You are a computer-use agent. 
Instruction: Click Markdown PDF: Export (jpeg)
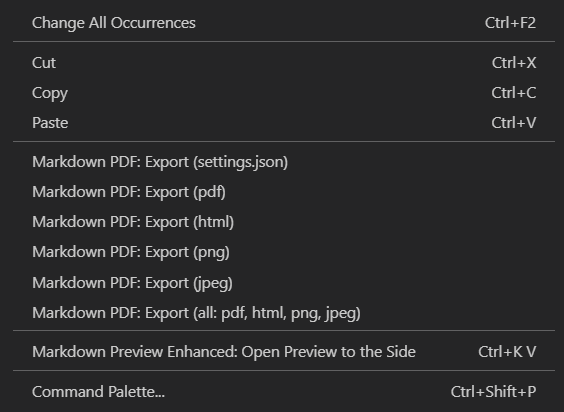pyautogui.click(x=284, y=282)
